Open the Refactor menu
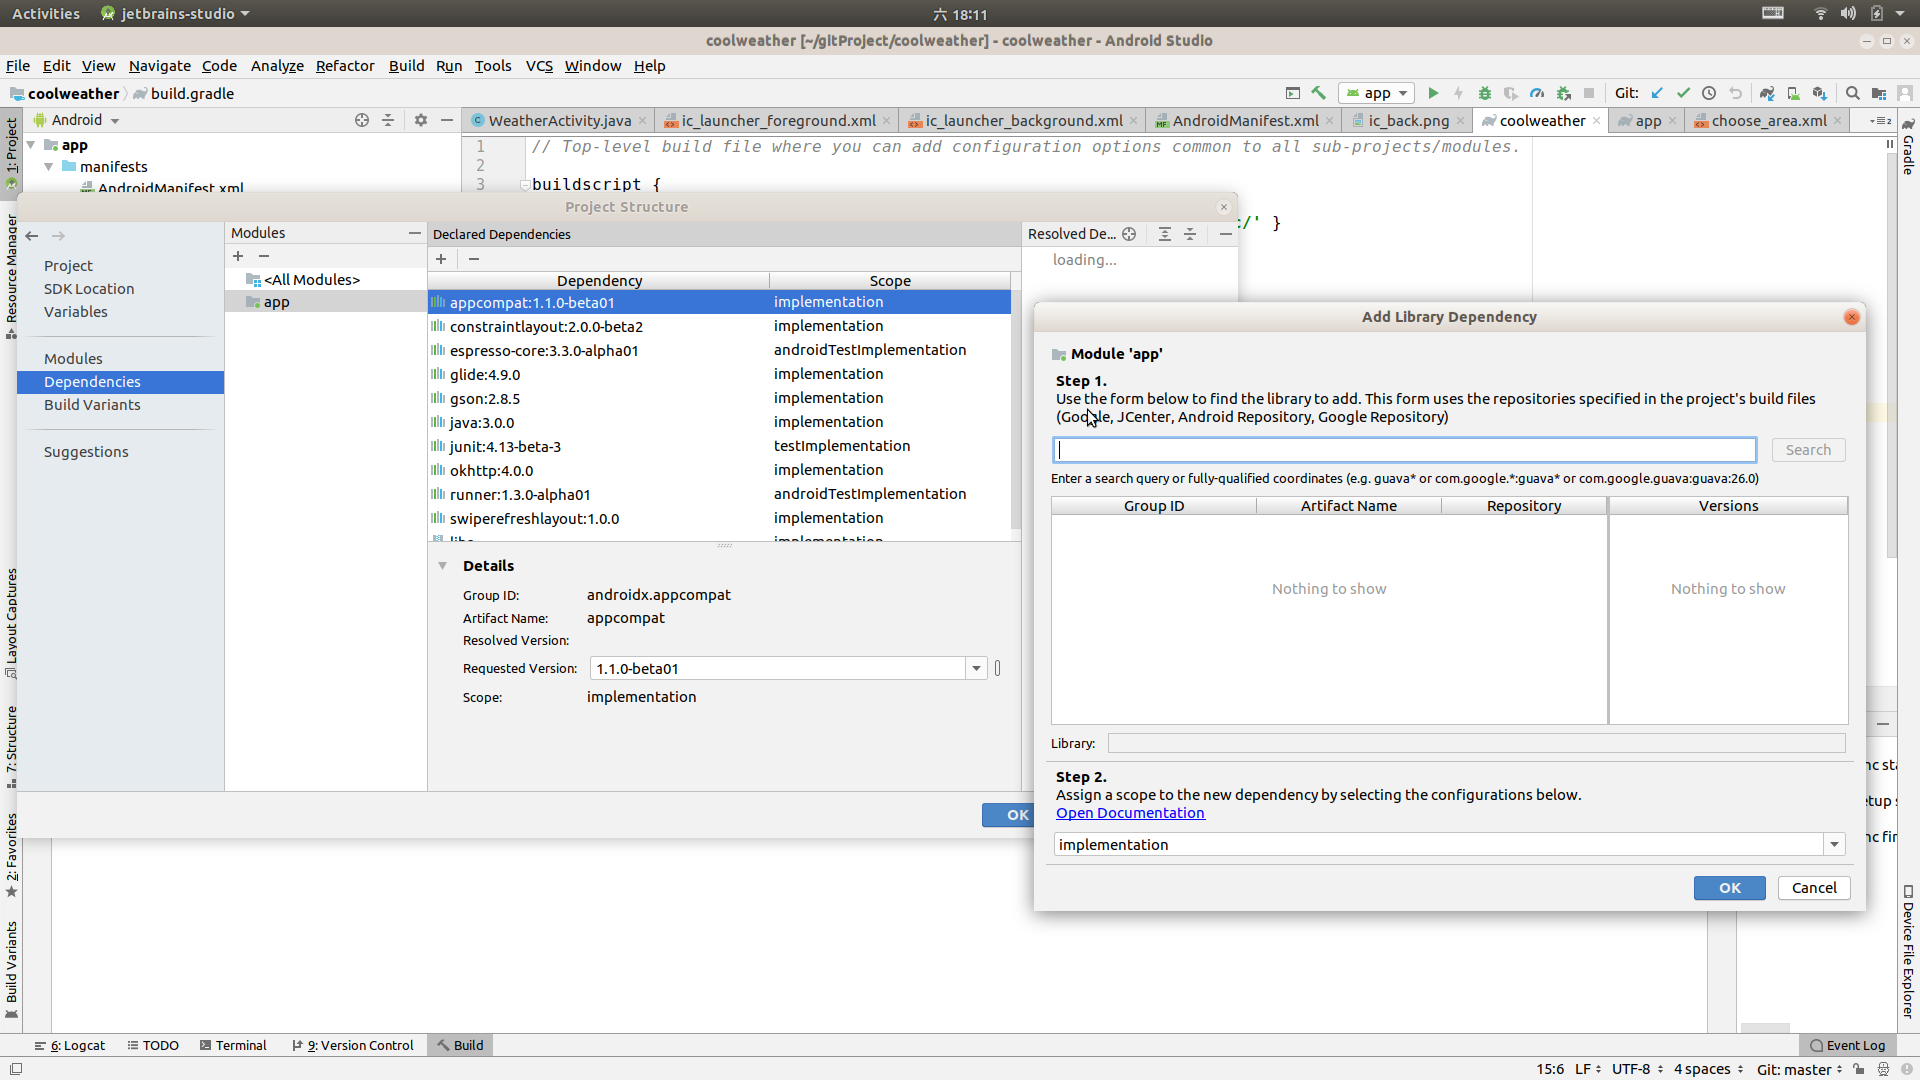This screenshot has width=1920, height=1080. (345, 66)
